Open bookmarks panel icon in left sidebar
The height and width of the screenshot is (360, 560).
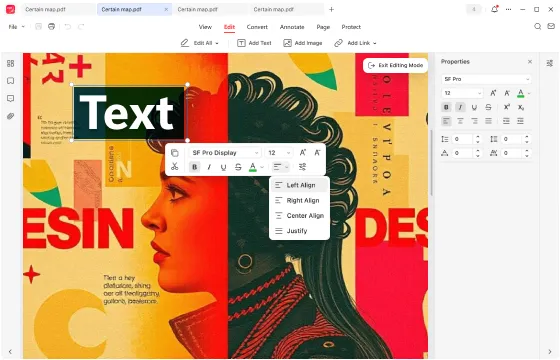(x=11, y=81)
